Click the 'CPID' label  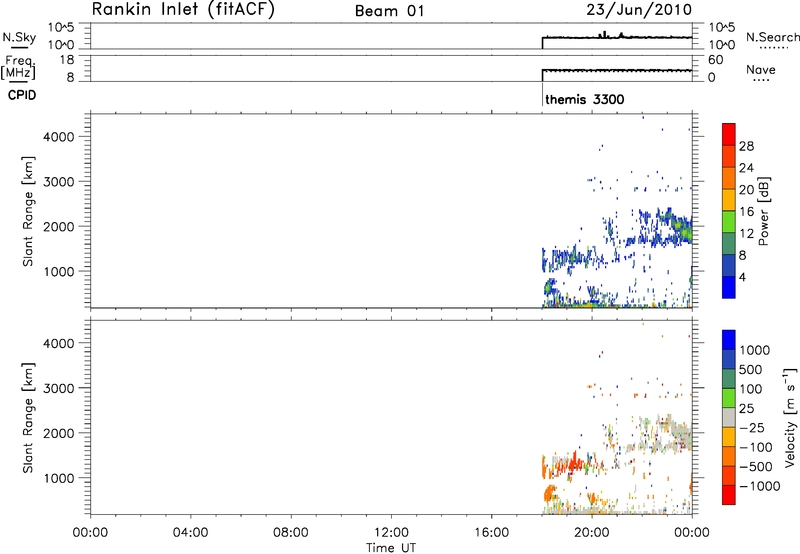point(22,95)
